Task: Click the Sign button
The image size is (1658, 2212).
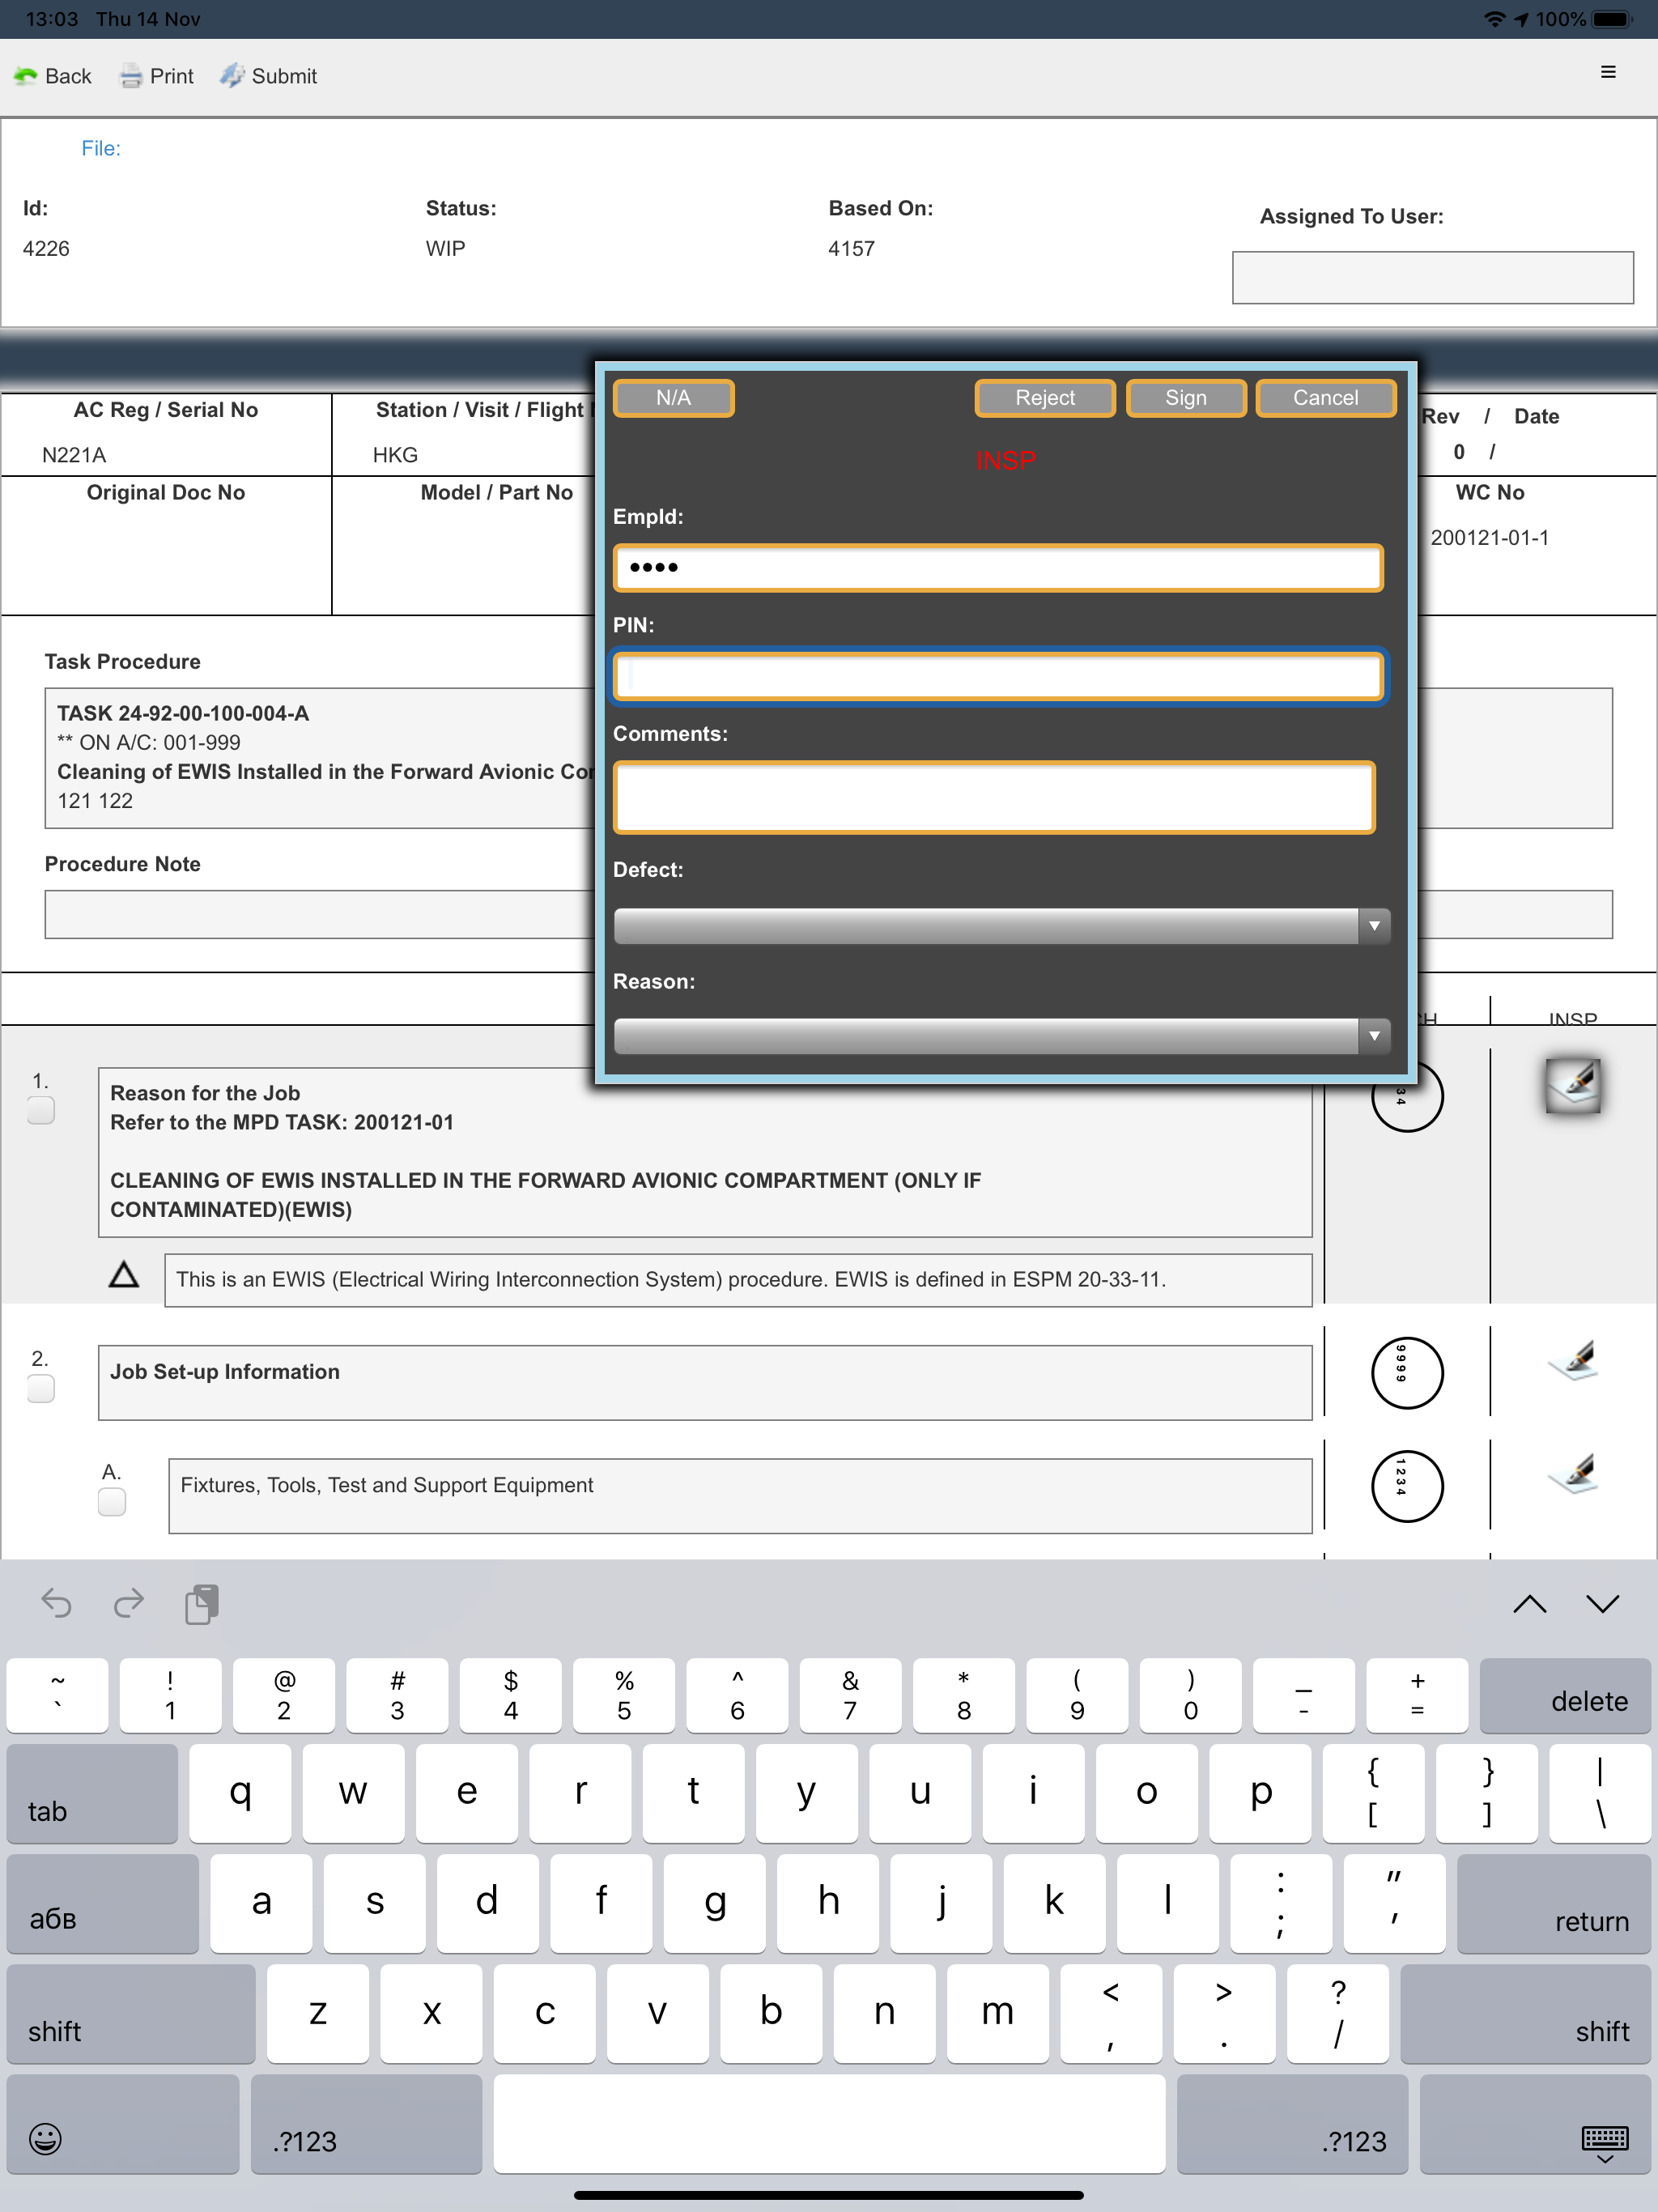Action: tap(1186, 397)
